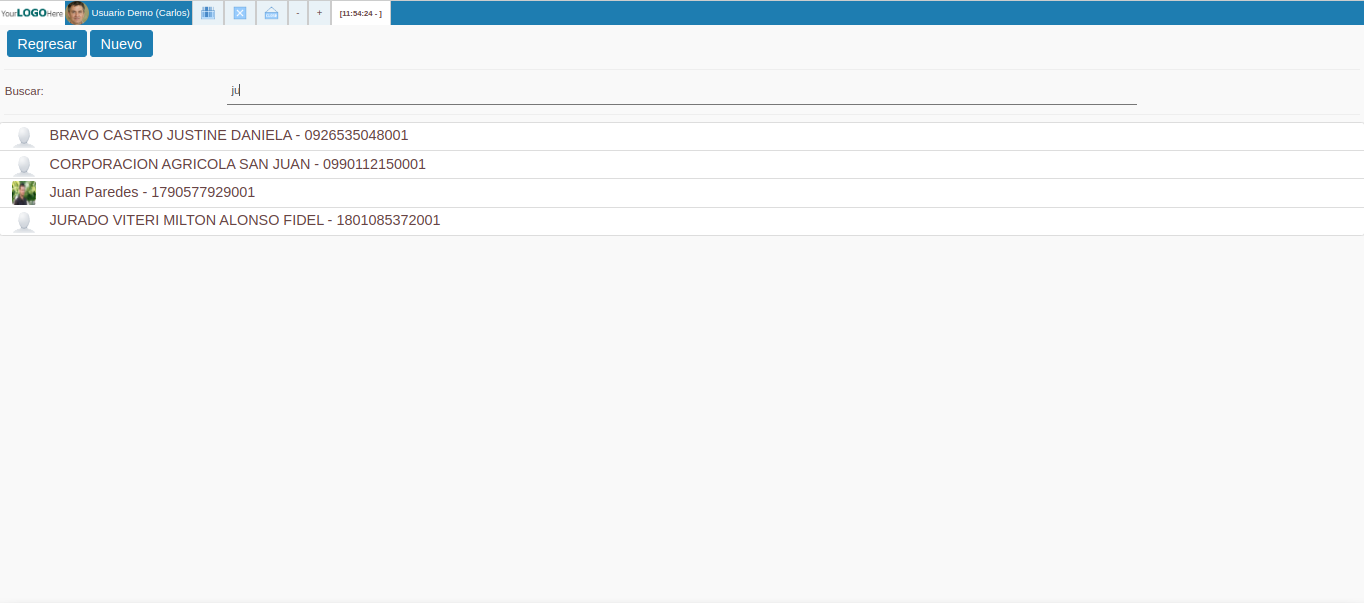The width and height of the screenshot is (1364, 603).
Task: Click the clock display 11:54:24
Action: pos(361,13)
